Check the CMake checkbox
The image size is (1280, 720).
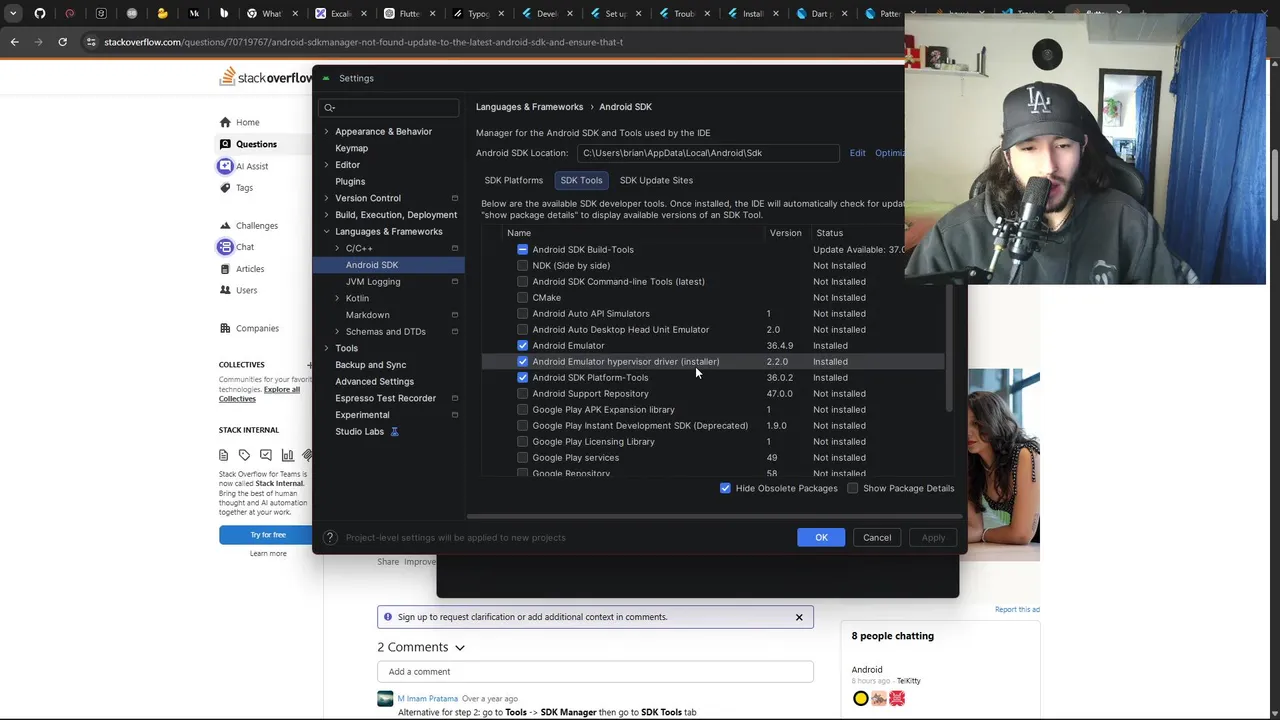tap(522, 298)
